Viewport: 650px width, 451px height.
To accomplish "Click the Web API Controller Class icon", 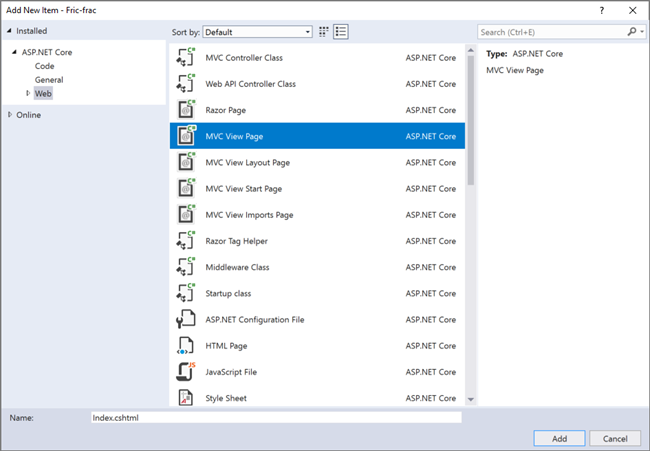I will [x=186, y=83].
